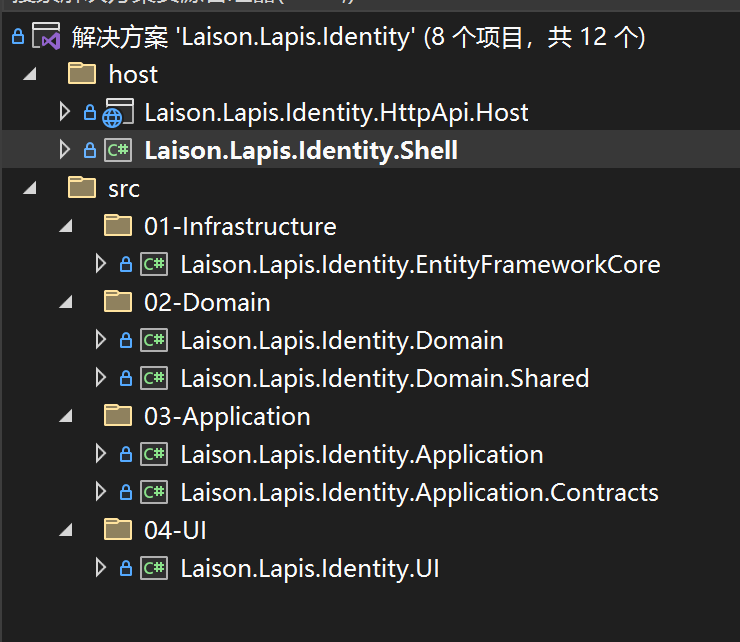The width and height of the screenshot is (740, 642).
Task: Collapse the 03-Application folder arrow
Action: [66, 417]
